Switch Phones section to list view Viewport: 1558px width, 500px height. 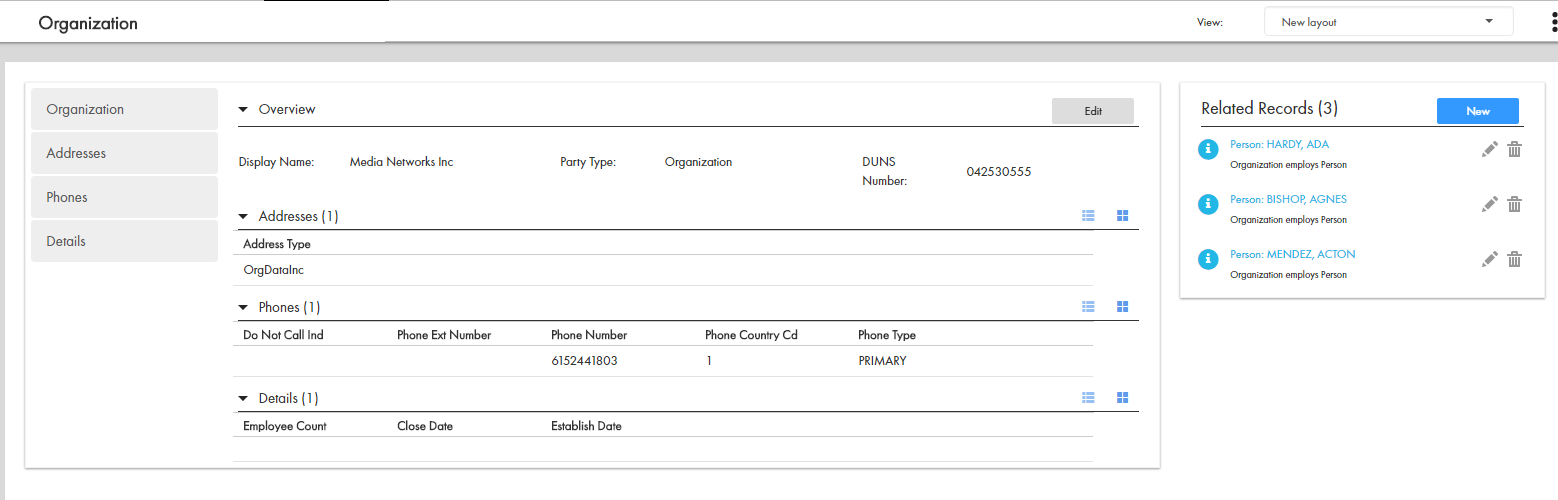point(1089,307)
